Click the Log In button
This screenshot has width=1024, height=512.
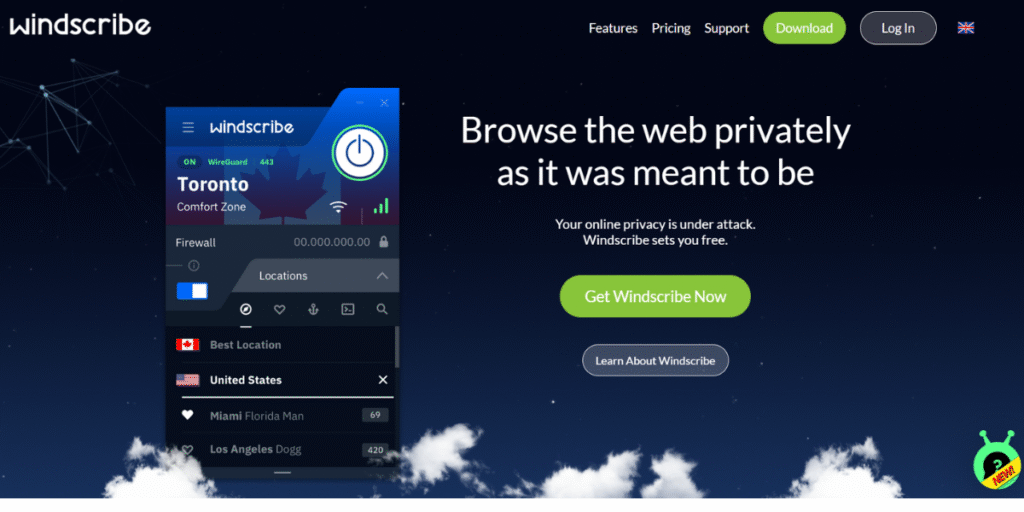point(898,28)
